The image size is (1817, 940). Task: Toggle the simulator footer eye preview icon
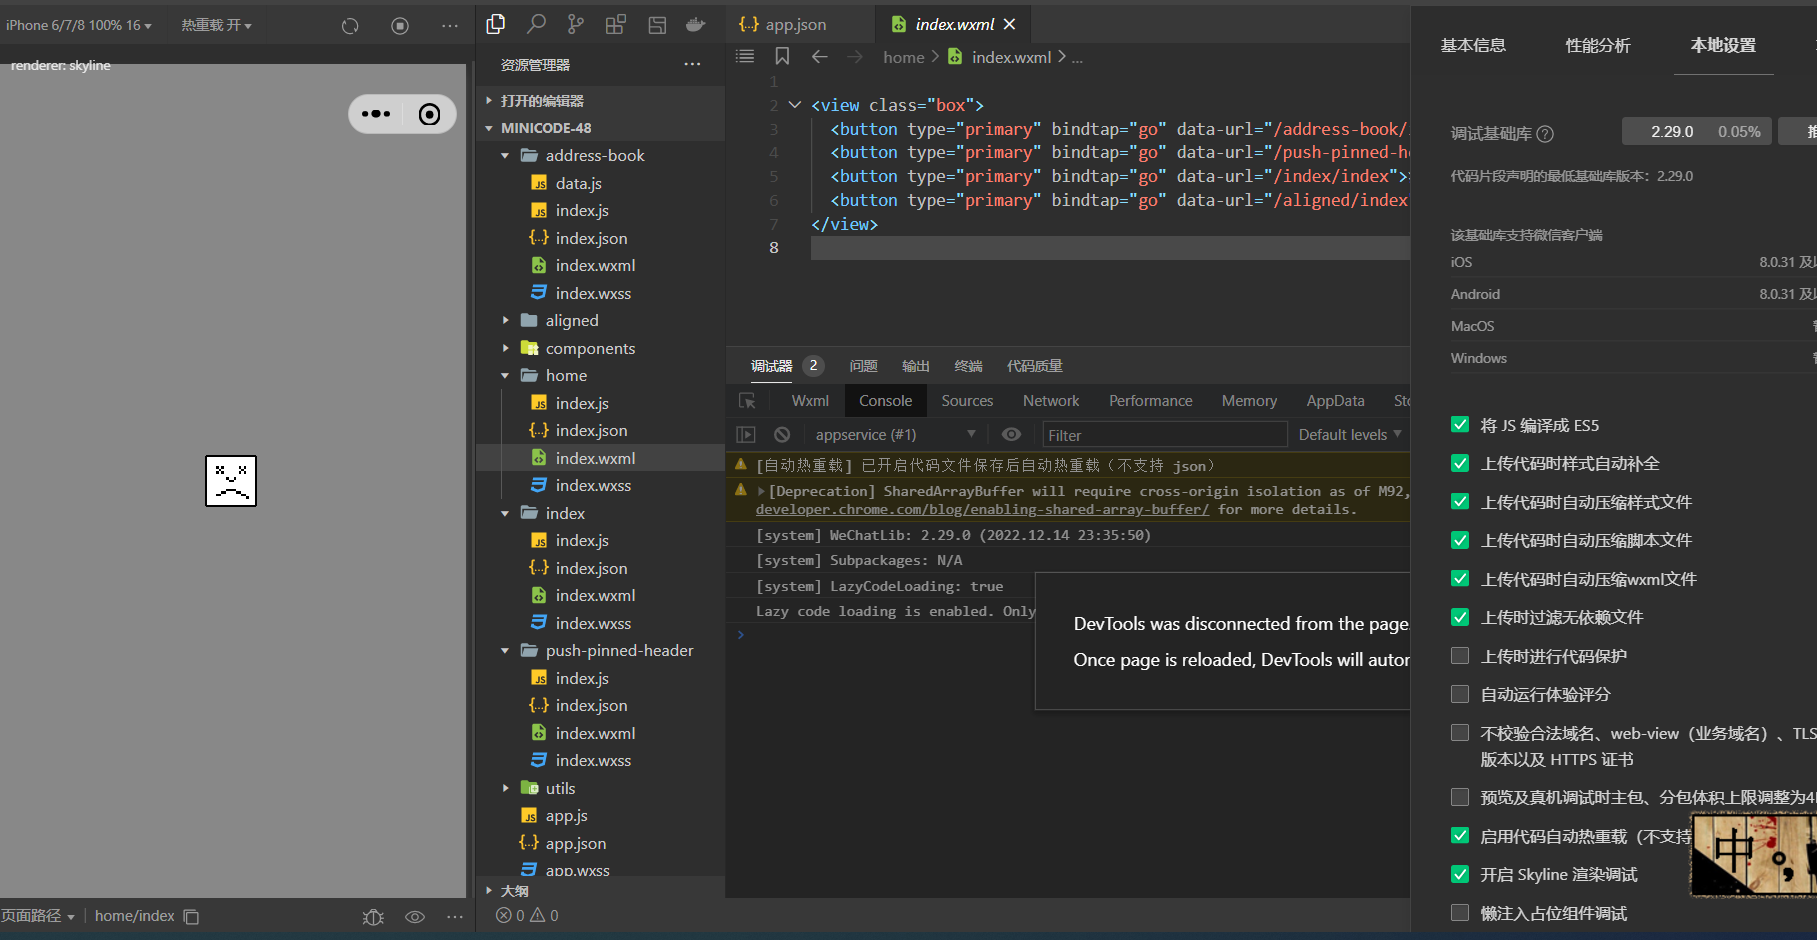point(415,917)
